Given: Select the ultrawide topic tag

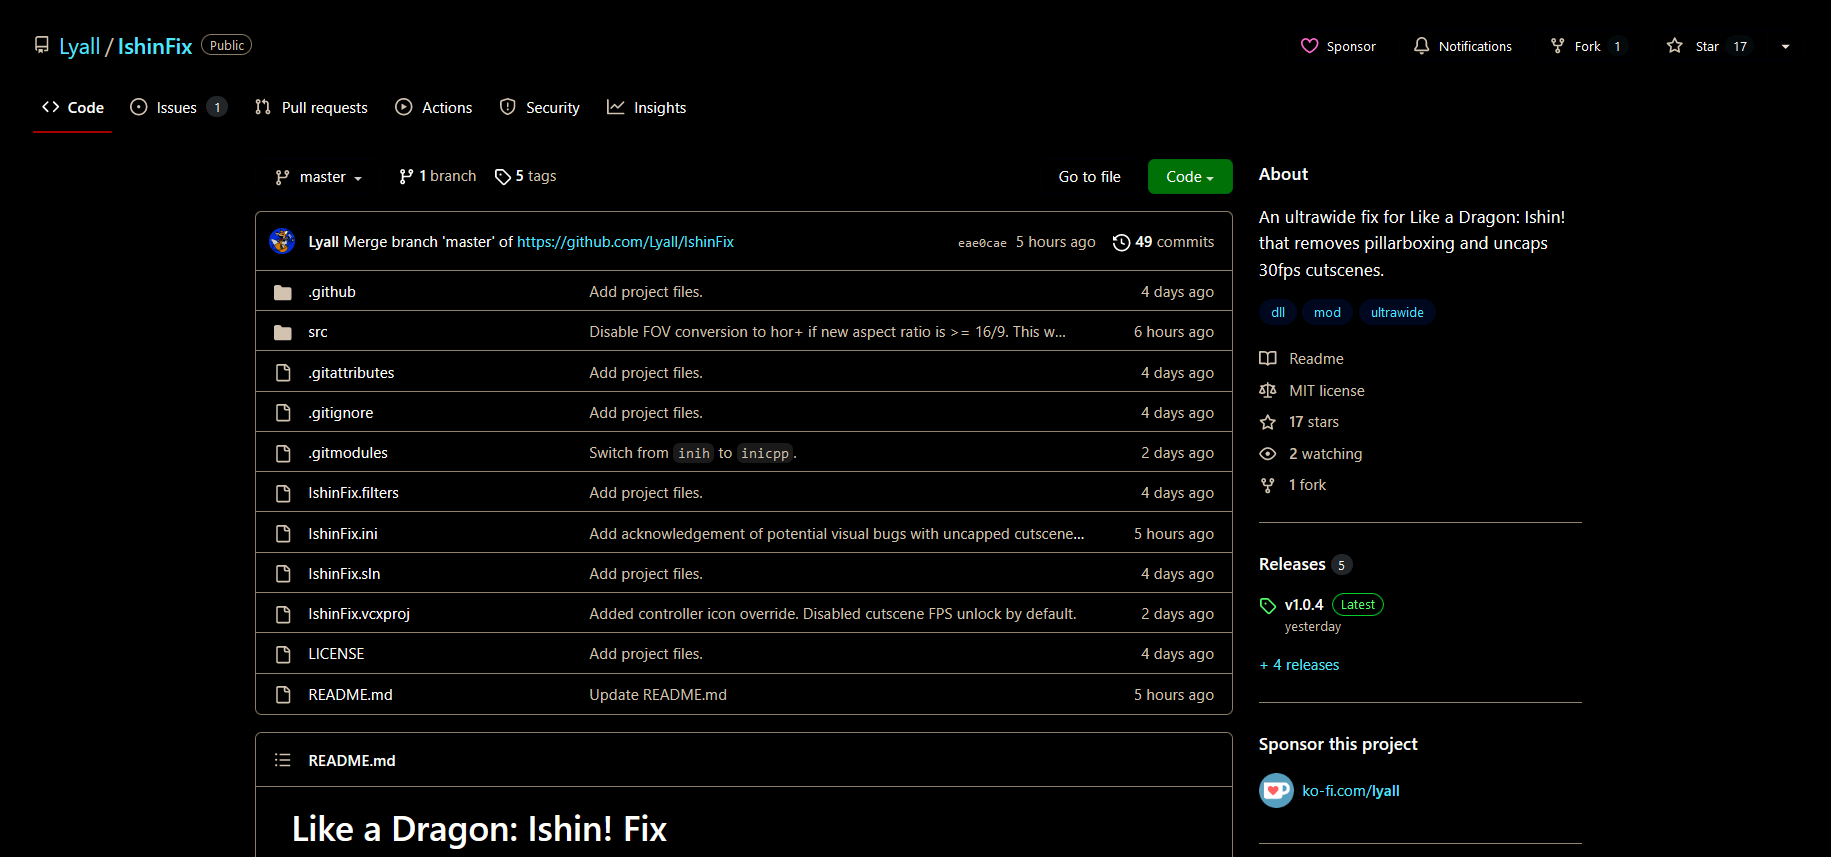Looking at the screenshot, I should [1397, 312].
